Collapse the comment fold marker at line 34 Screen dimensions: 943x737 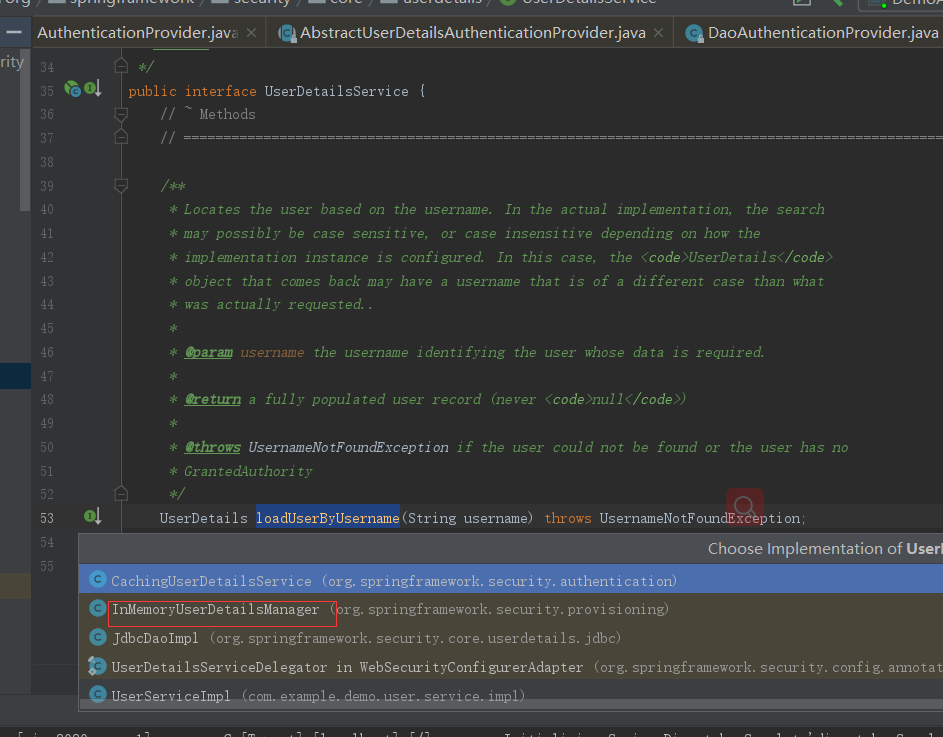click(121, 66)
